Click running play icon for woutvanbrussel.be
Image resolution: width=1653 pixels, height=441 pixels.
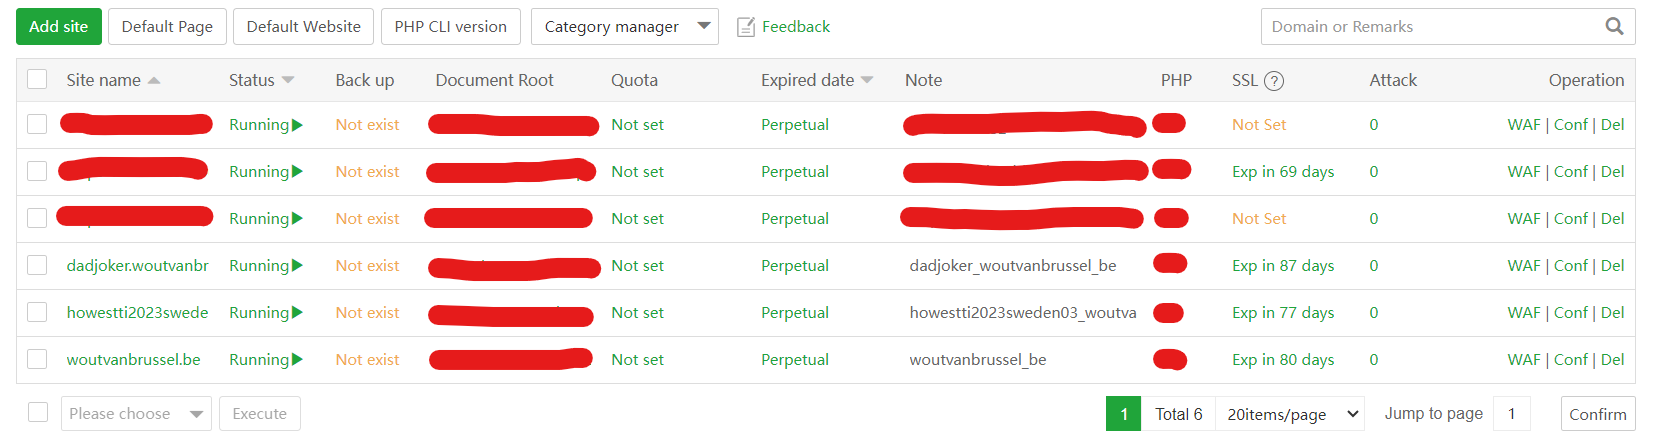coord(297,360)
